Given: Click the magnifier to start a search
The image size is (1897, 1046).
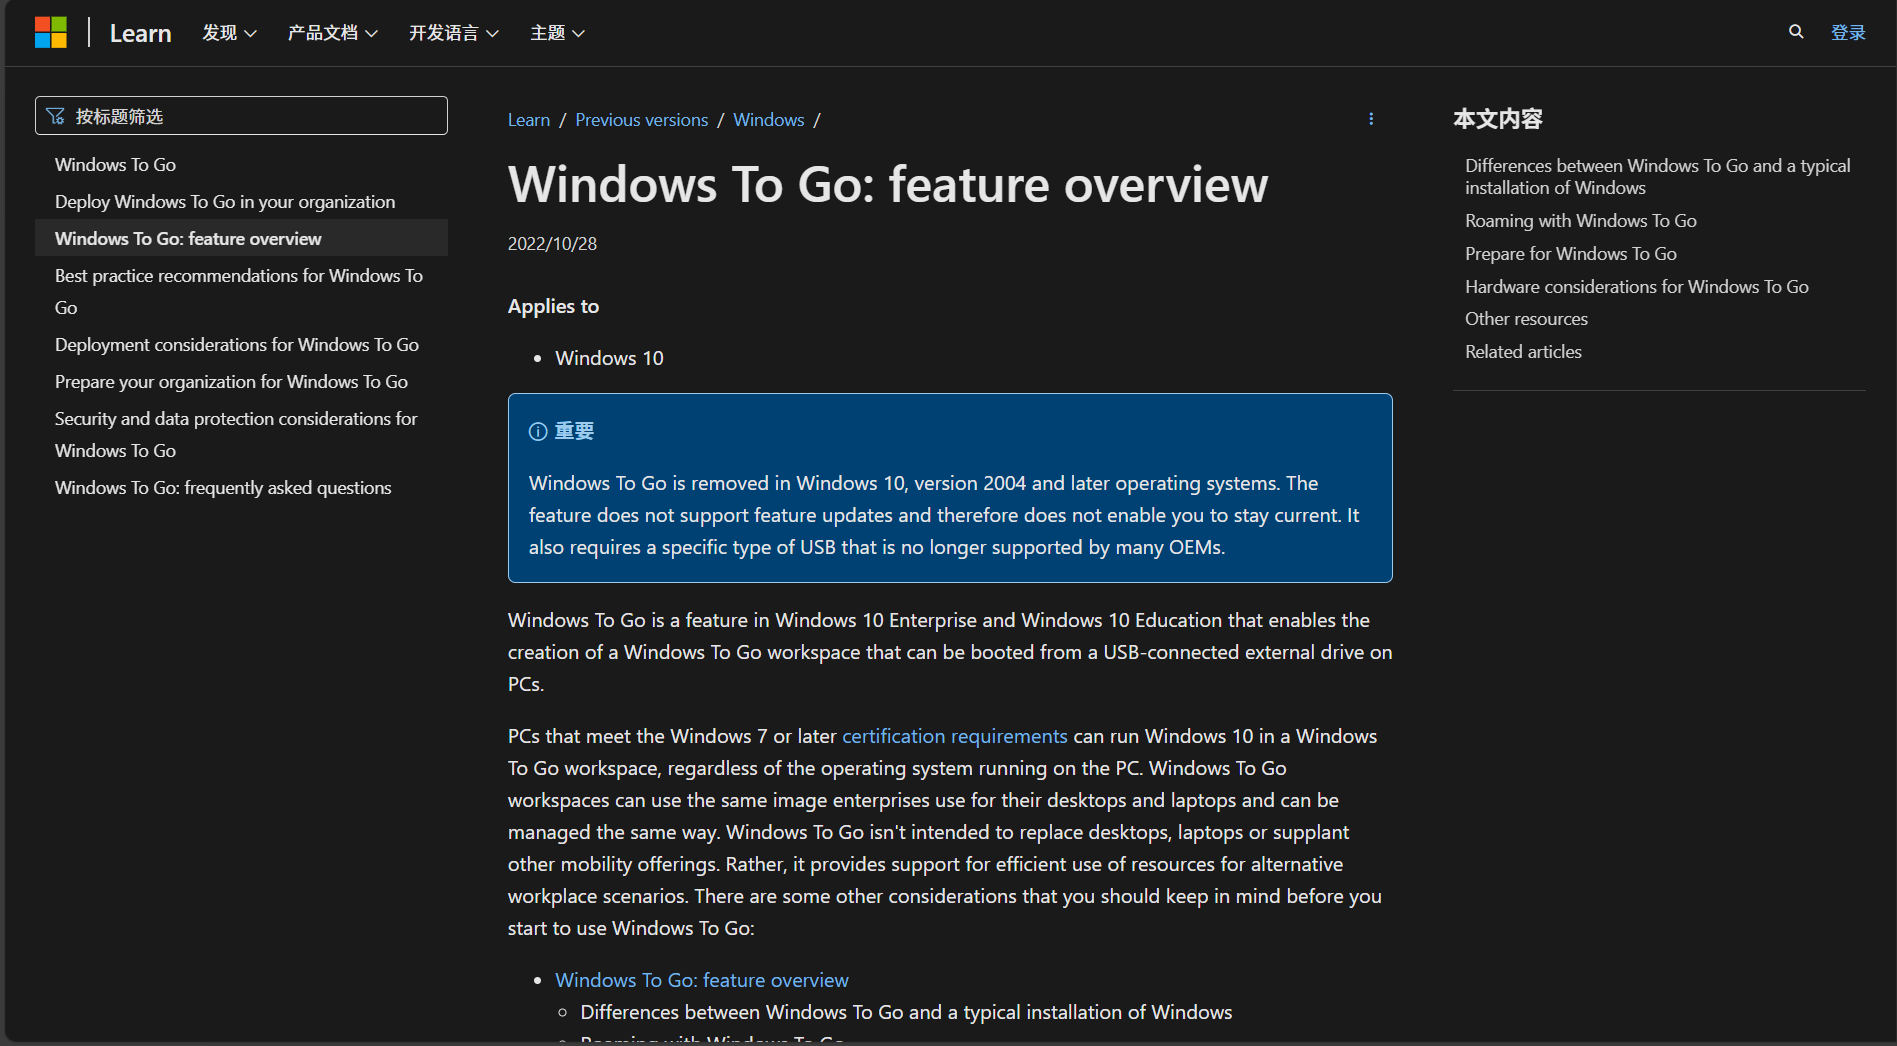Looking at the screenshot, I should [1795, 31].
